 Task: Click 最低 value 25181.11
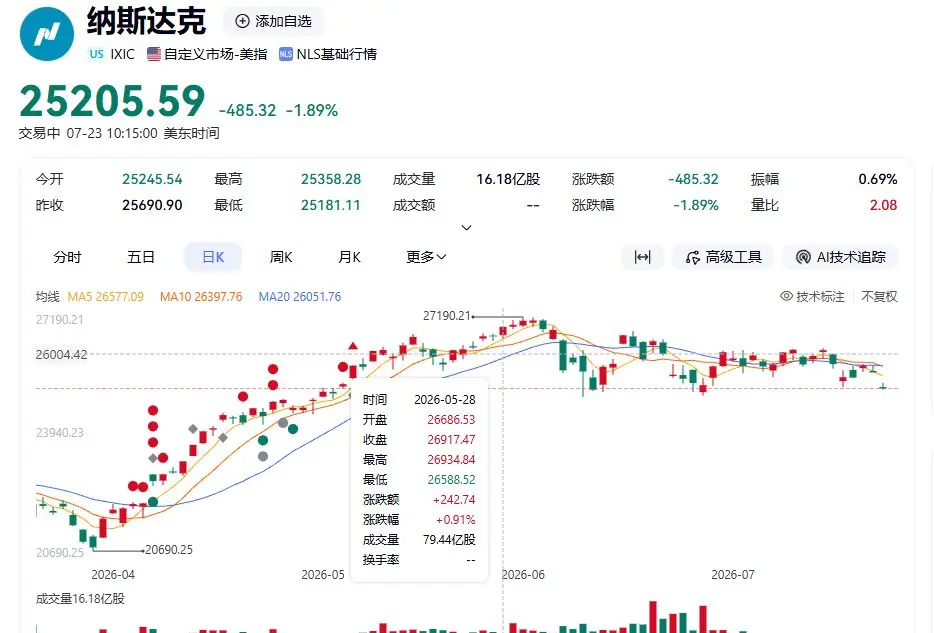[331, 205]
